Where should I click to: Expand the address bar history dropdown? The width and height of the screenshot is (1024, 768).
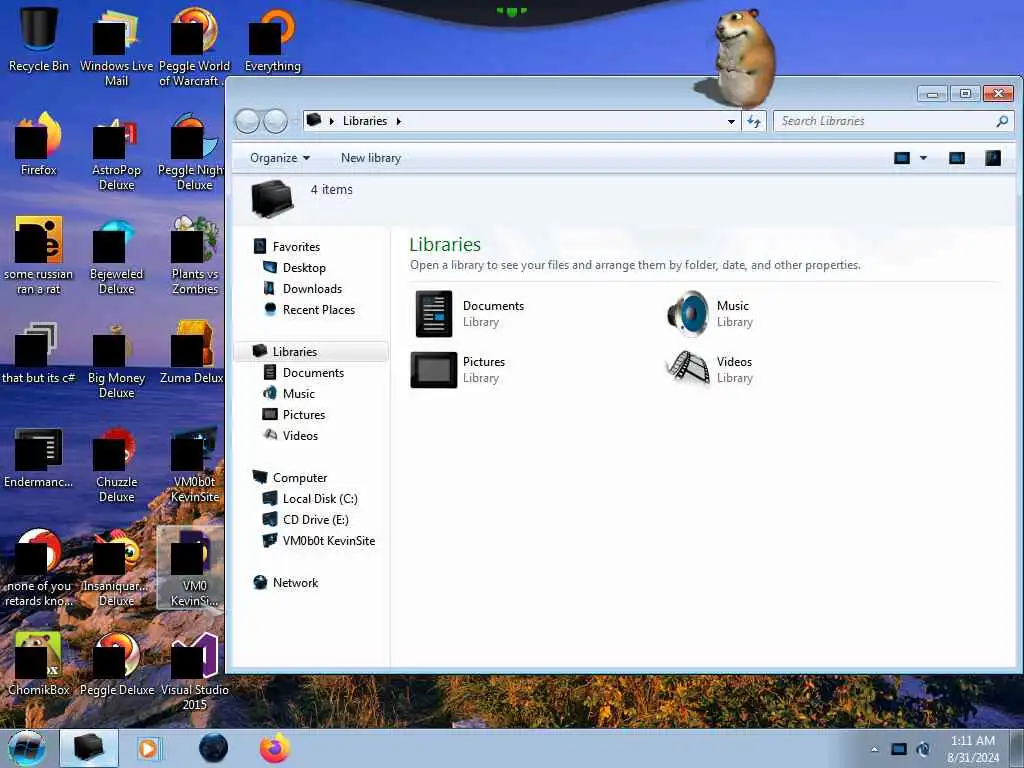click(731, 121)
